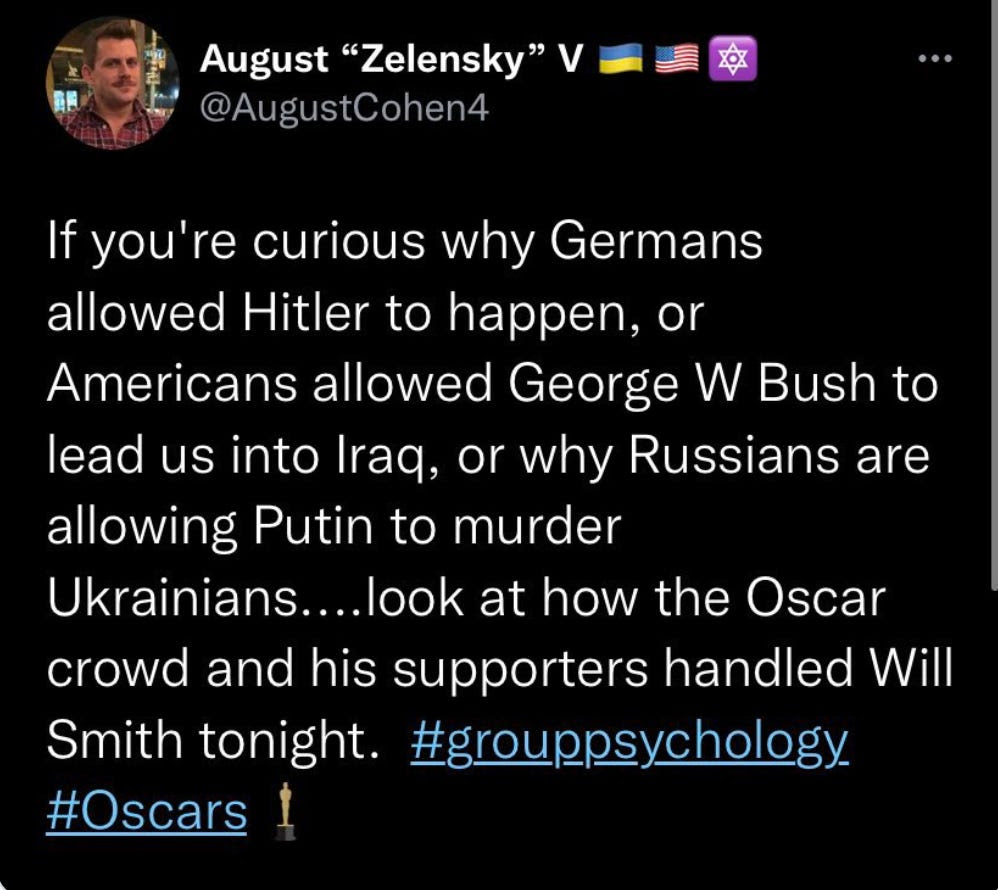This screenshot has height=890, width=998.
Task: Click the scrollbar on the right edge
Action: point(994,293)
